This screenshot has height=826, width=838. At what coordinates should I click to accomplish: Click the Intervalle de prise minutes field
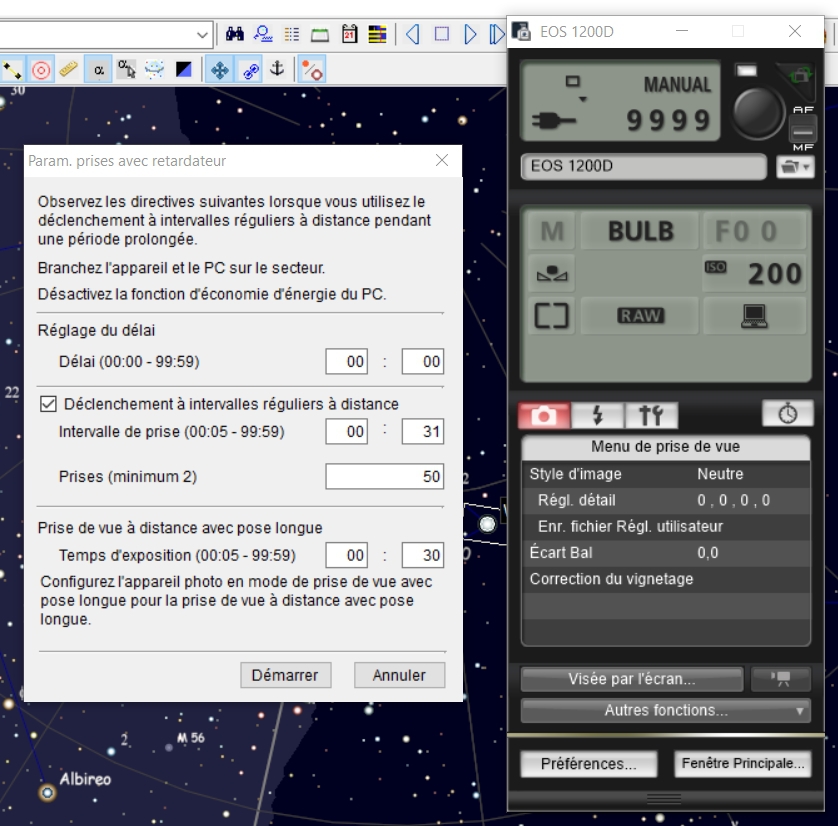pos(346,432)
